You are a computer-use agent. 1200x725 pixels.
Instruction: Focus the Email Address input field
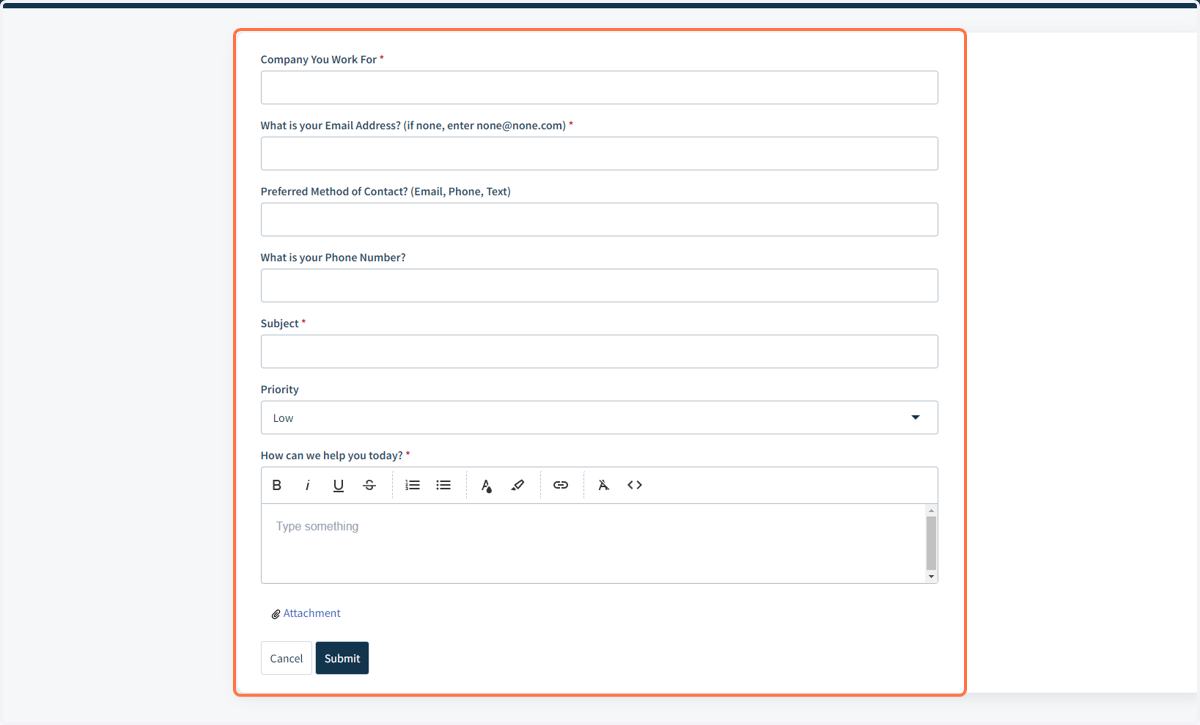pos(599,153)
